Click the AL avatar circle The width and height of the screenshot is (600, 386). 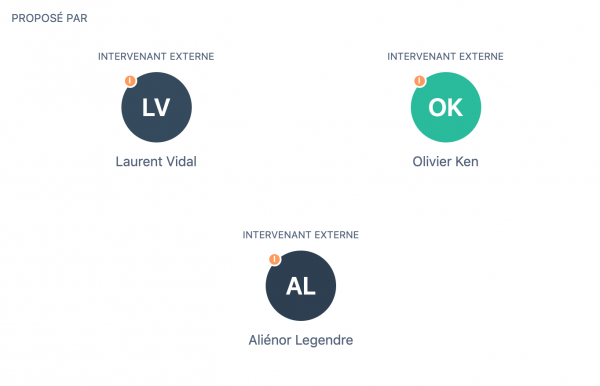pos(301,286)
